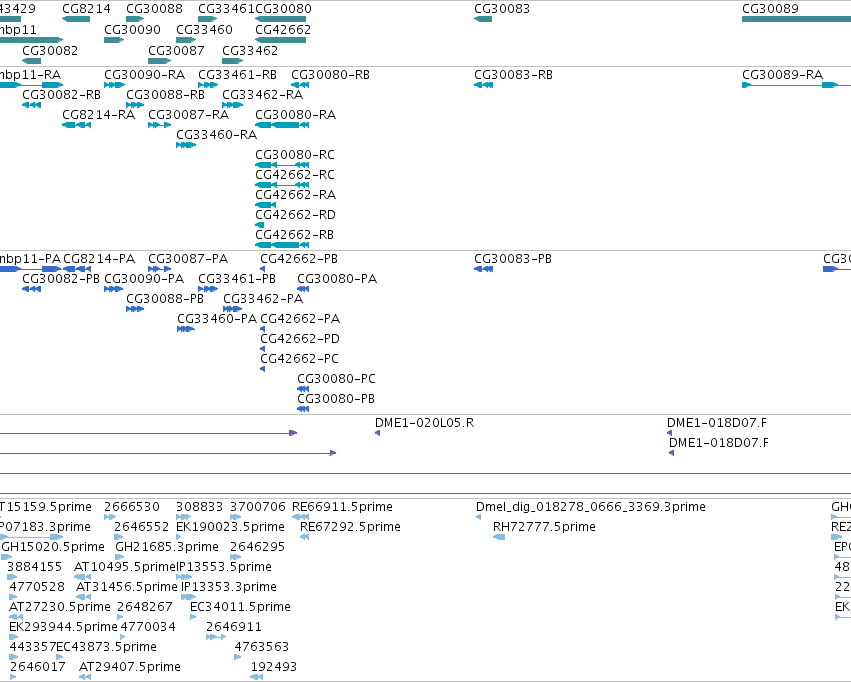Open protein CG42662-PD

pos(300,339)
